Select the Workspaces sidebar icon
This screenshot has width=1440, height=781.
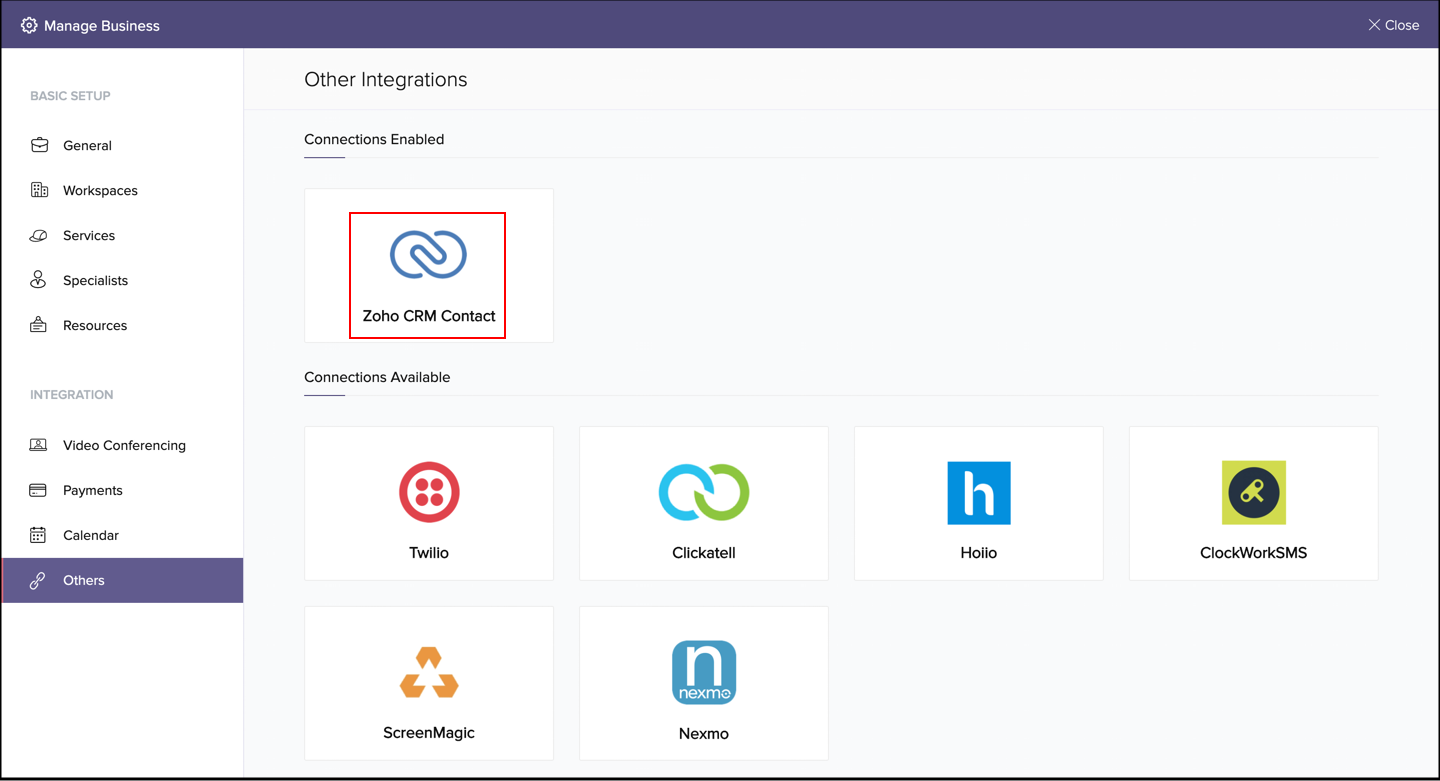tap(38, 190)
